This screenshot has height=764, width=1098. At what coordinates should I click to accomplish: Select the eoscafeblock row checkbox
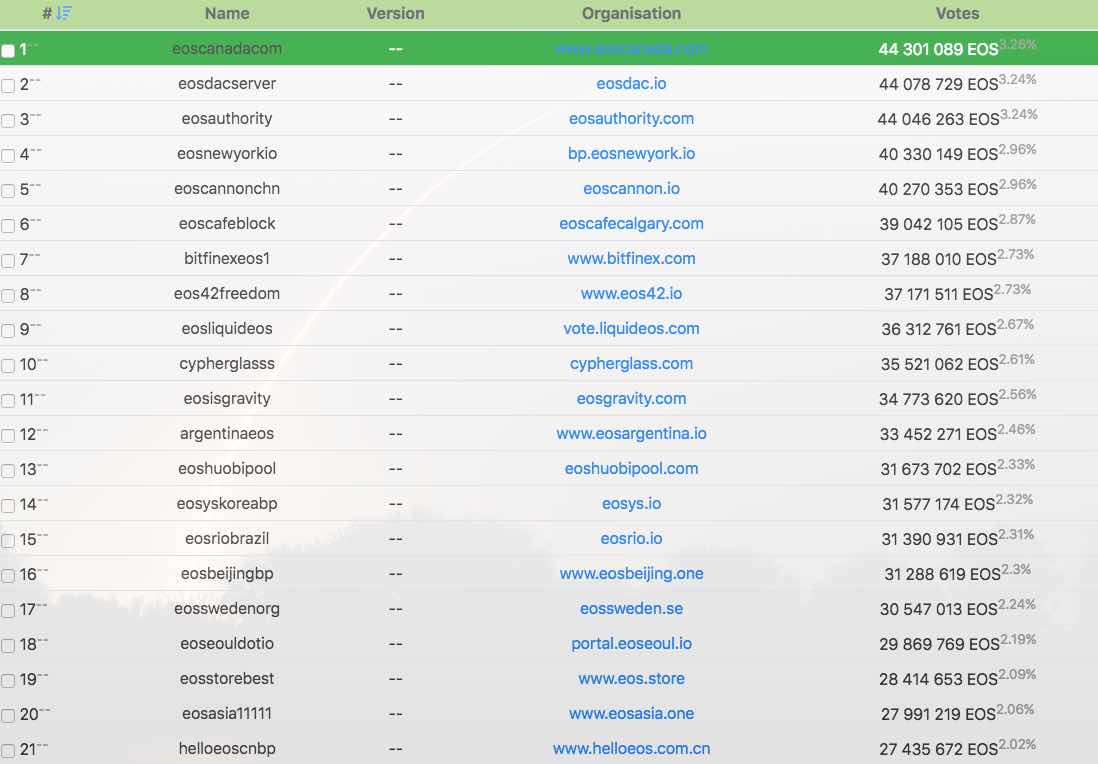[8, 225]
